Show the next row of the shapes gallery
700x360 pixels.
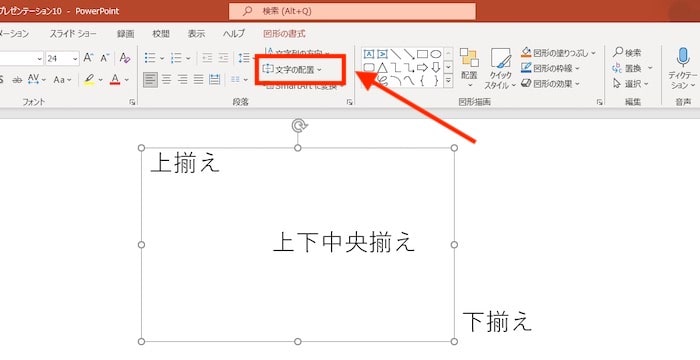click(x=448, y=67)
